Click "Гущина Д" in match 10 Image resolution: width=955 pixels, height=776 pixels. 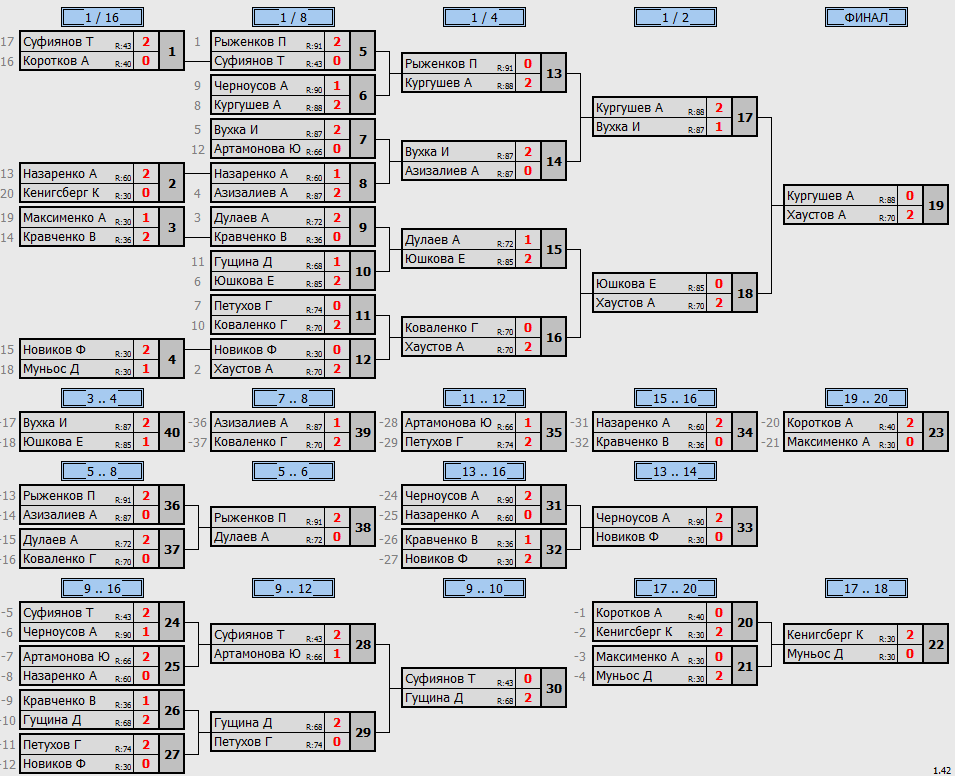tap(243, 262)
